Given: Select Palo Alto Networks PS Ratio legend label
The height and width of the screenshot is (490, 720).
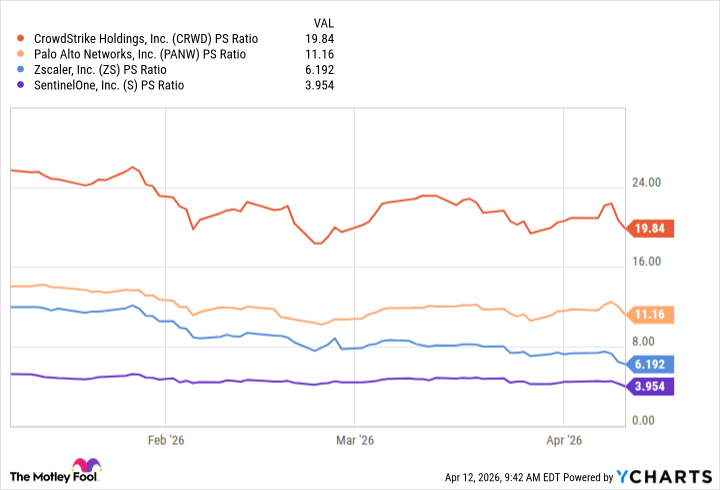Looking at the screenshot, I should (136, 54).
